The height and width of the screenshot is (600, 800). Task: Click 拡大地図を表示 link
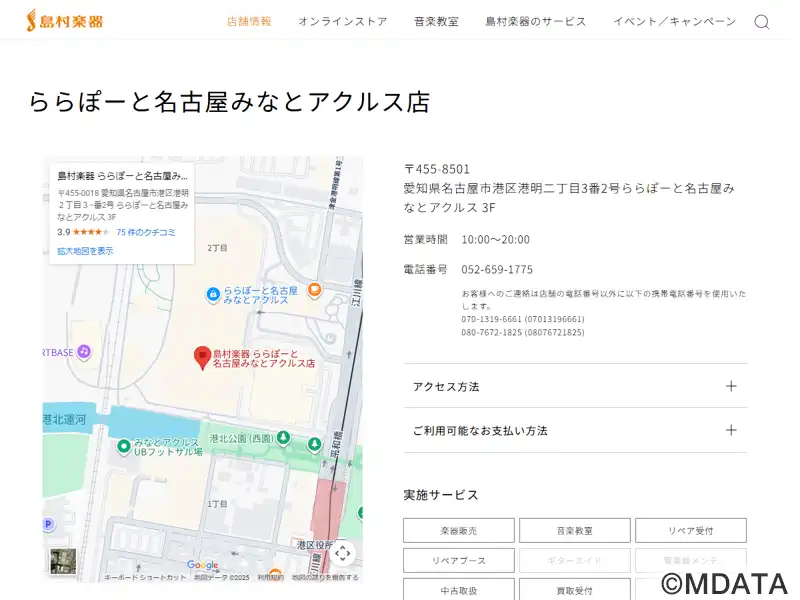coord(85,251)
